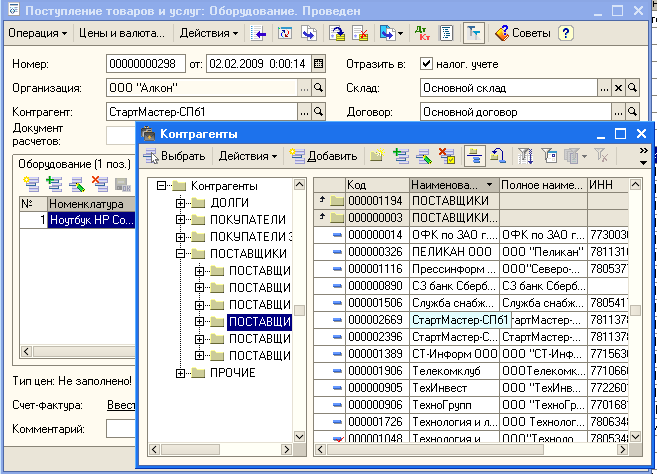Click the Выбрать button in Контрагенты window
The image size is (657, 474).
(175, 155)
